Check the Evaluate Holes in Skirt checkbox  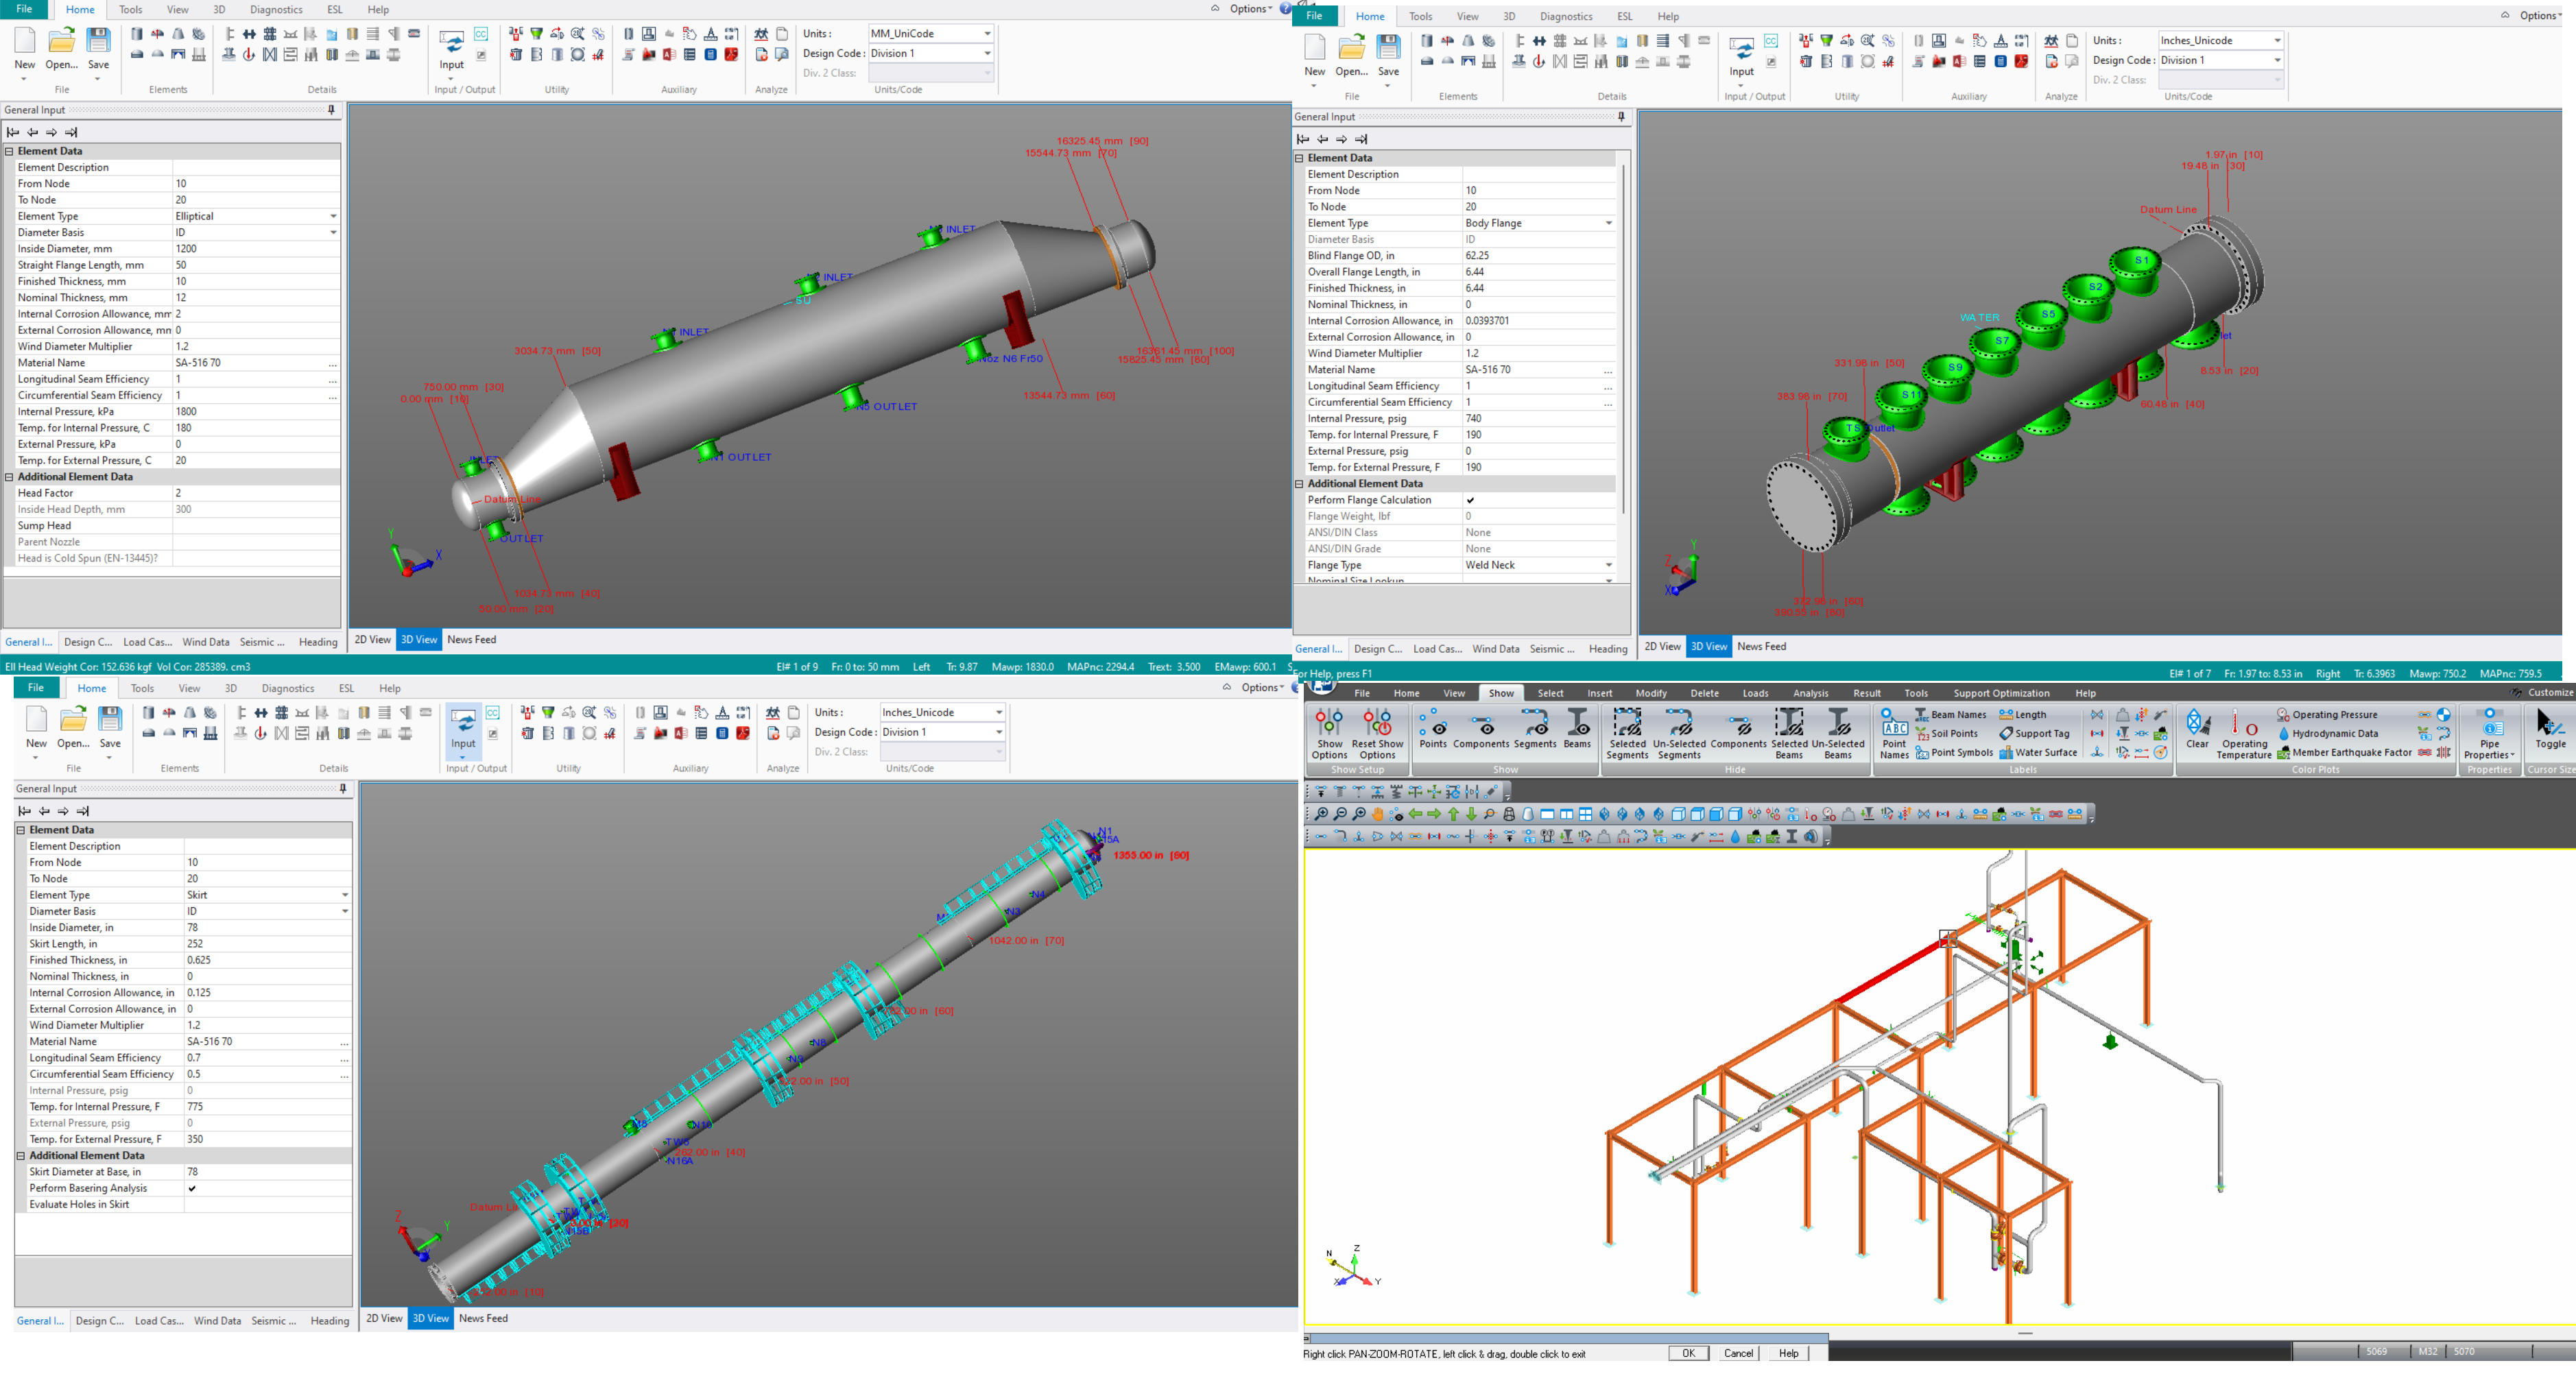click(x=191, y=1204)
